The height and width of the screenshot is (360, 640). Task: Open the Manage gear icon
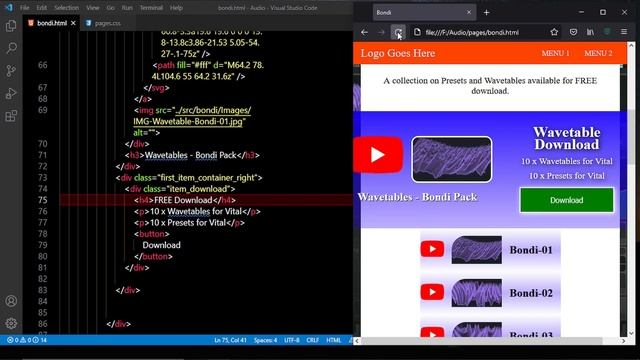click(x=11, y=323)
